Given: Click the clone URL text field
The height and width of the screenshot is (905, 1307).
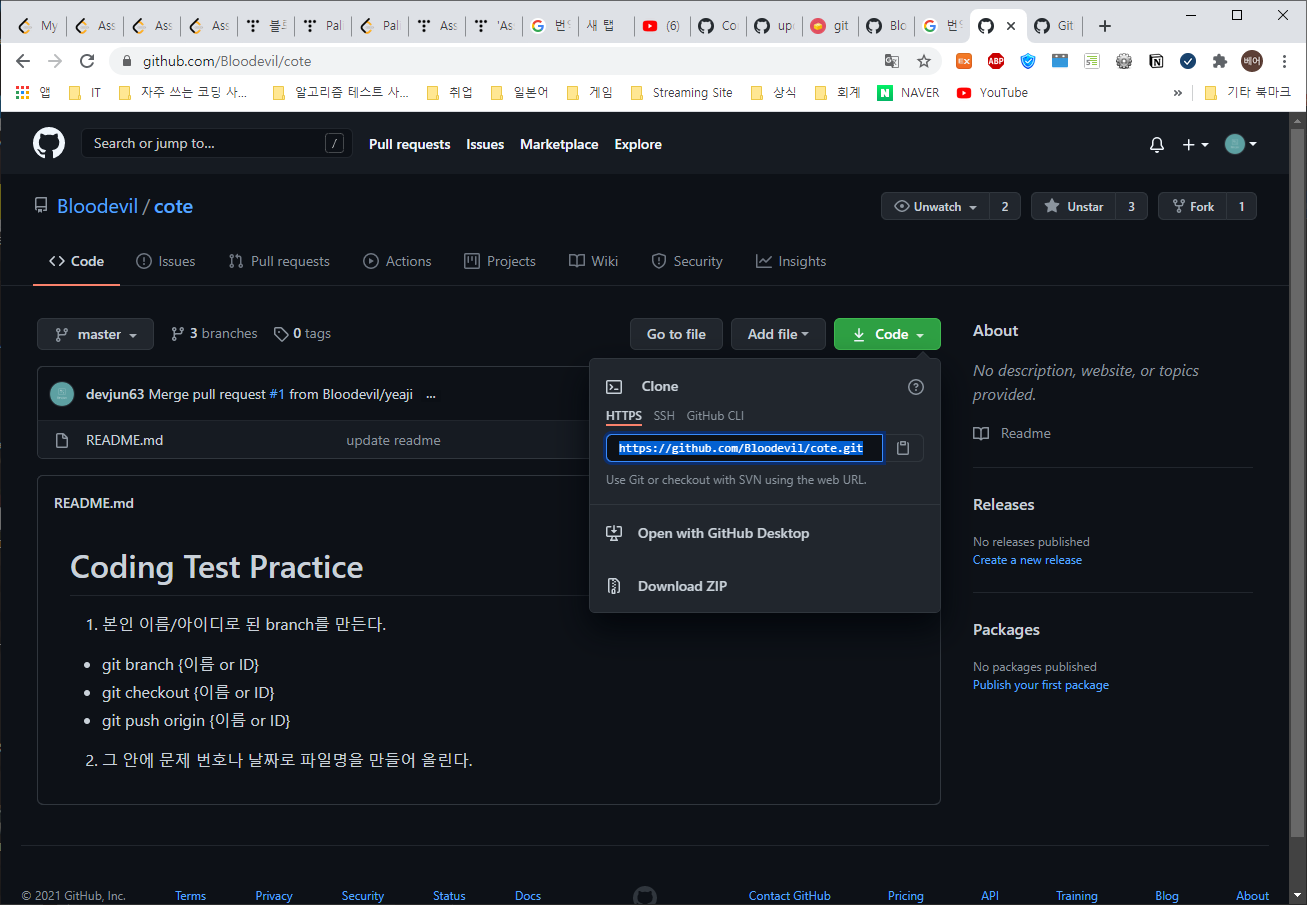Looking at the screenshot, I should (x=744, y=448).
